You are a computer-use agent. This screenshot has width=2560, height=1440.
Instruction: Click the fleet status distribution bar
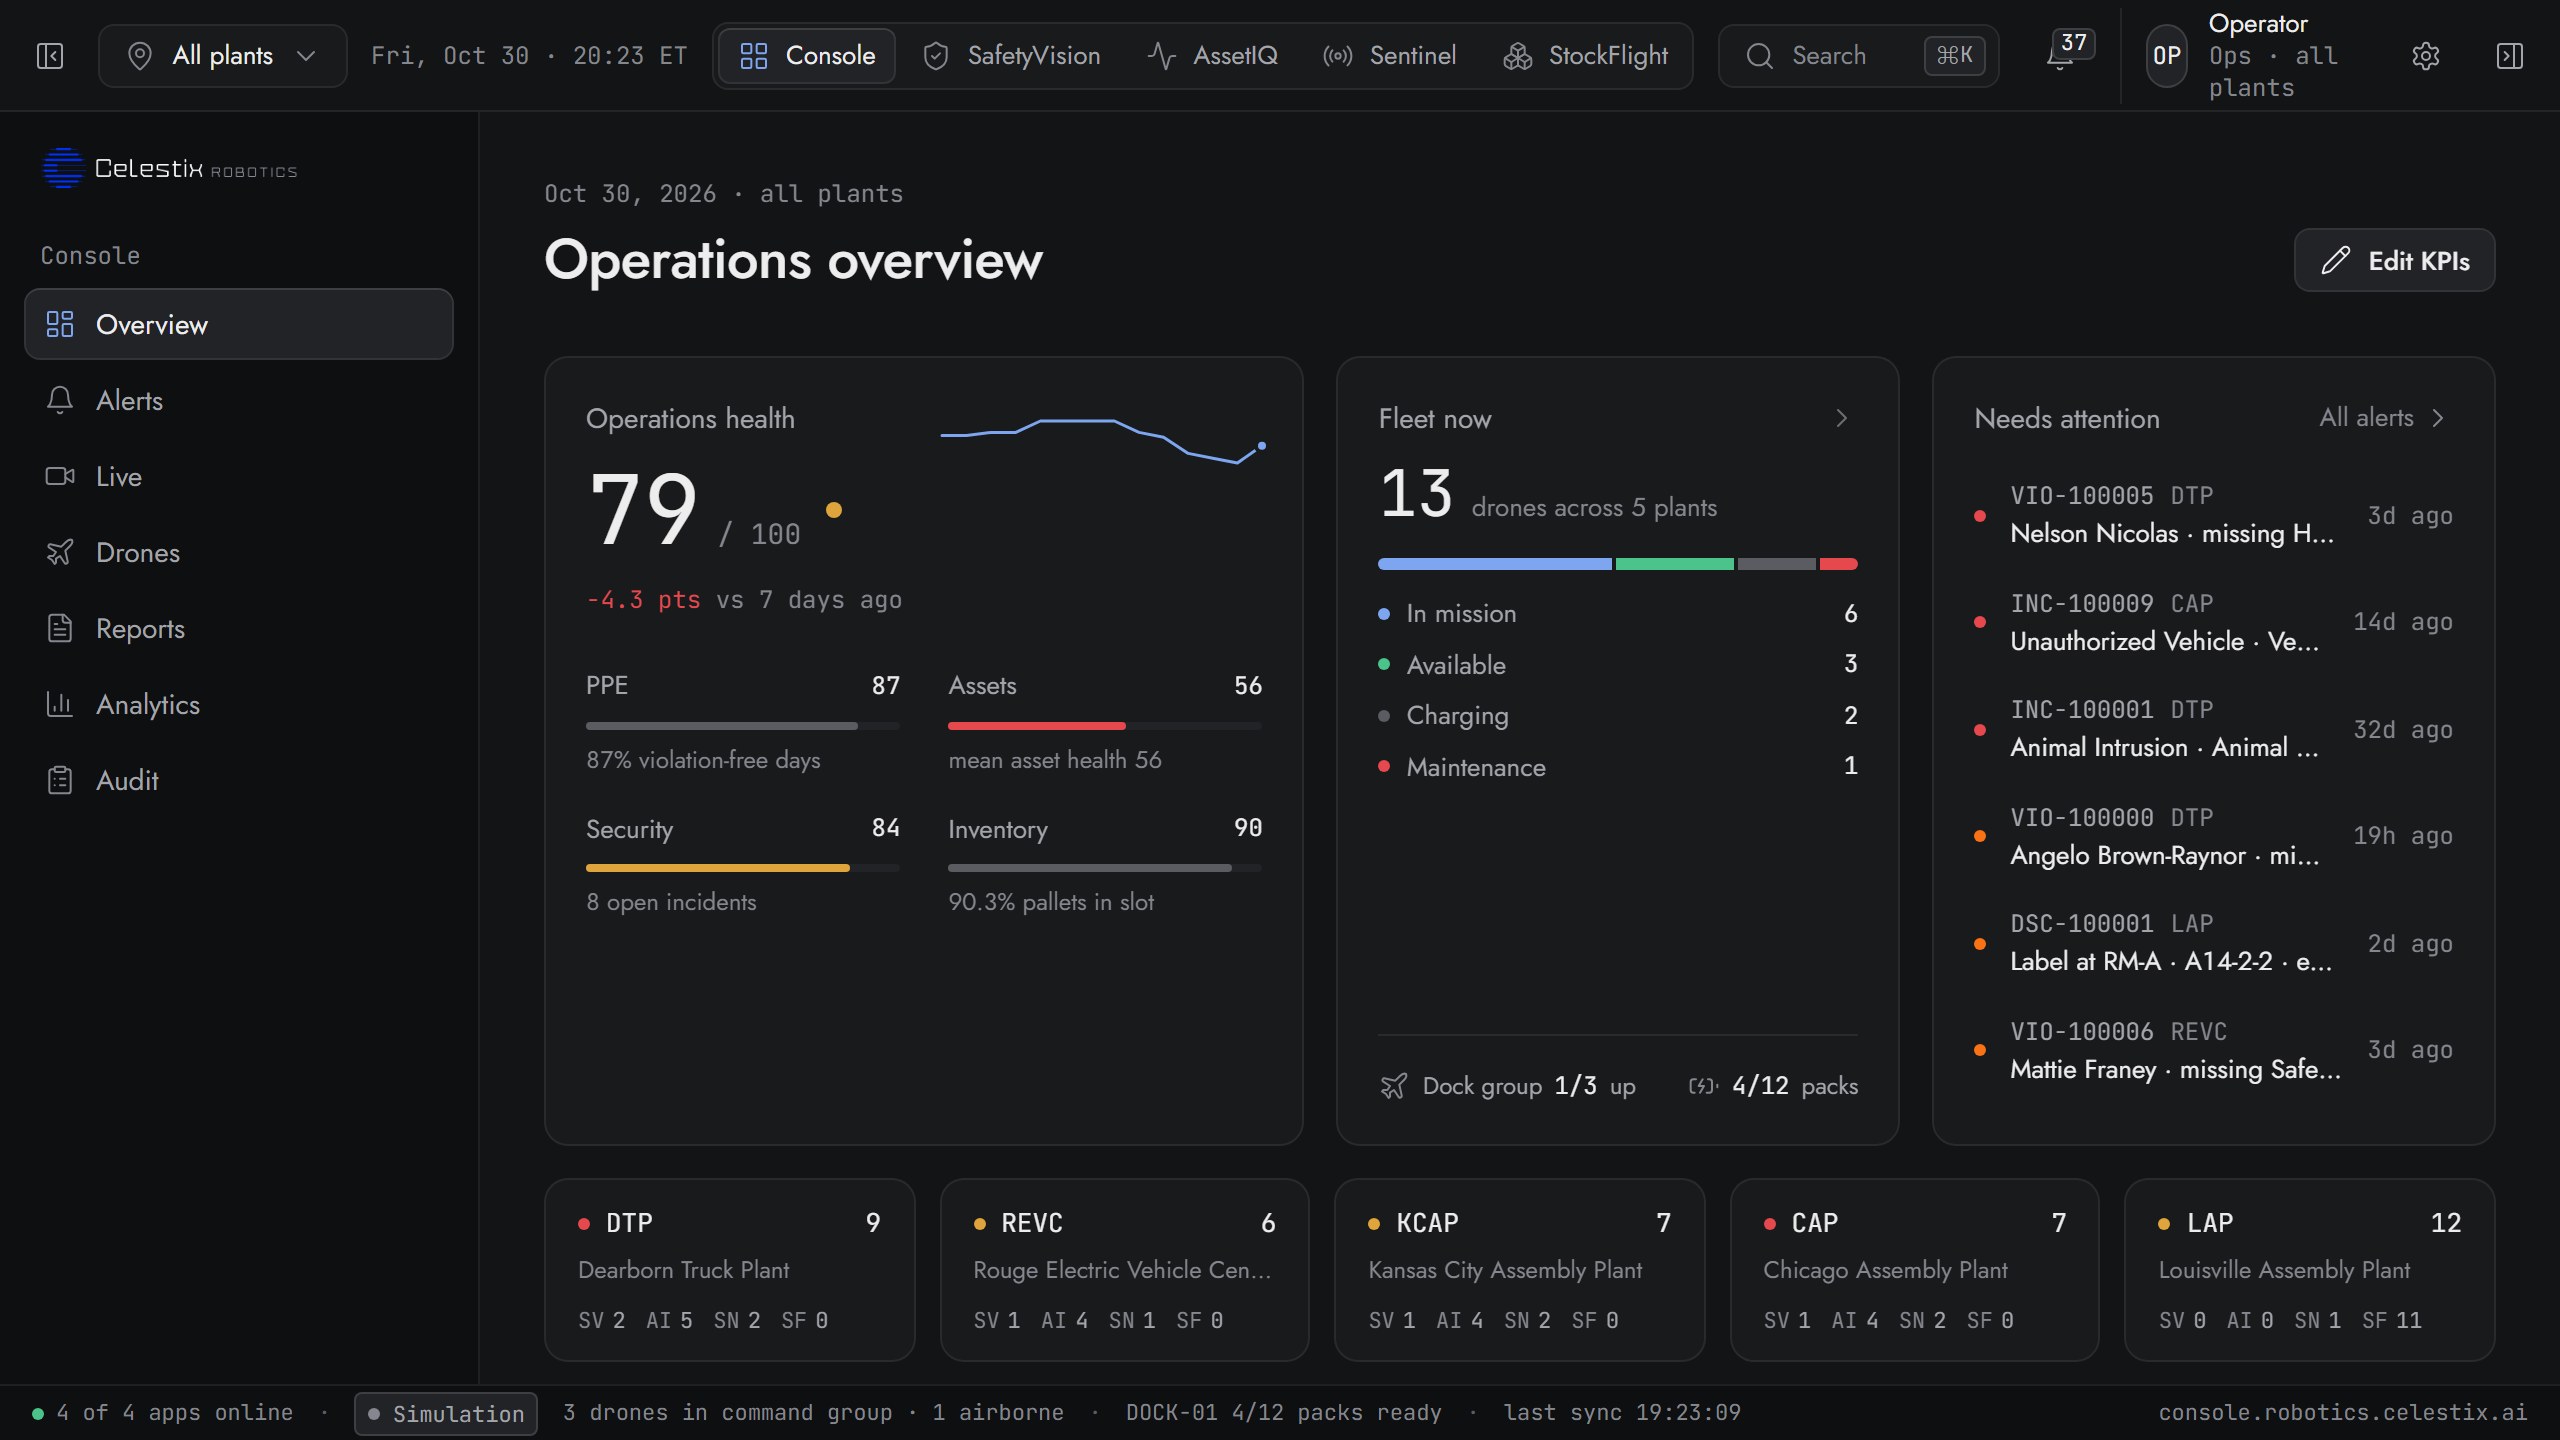(x=1617, y=564)
